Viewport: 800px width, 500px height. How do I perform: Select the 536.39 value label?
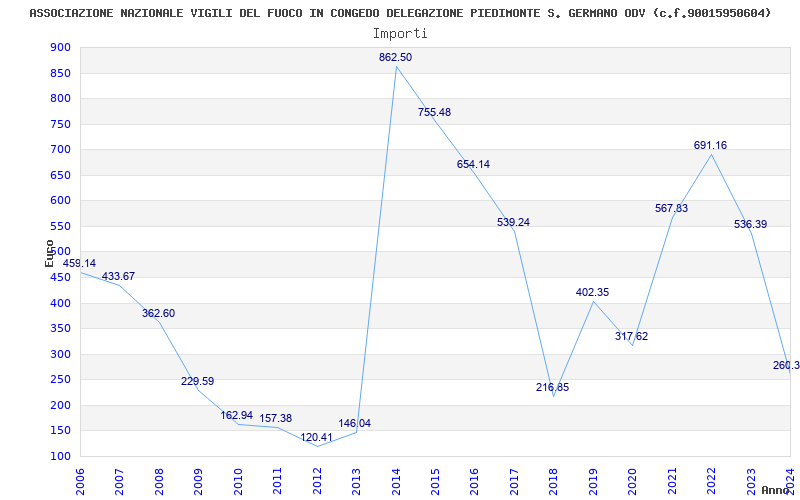tap(750, 224)
